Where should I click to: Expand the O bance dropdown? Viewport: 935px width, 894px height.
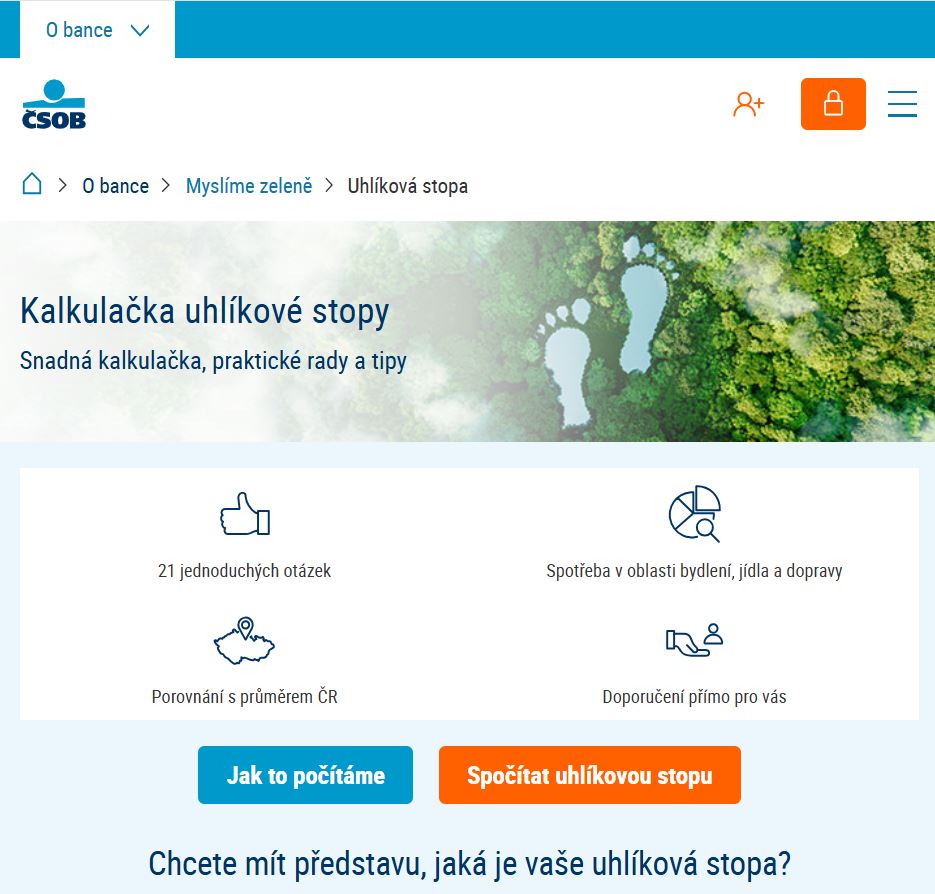pyautogui.click(x=97, y=30)
